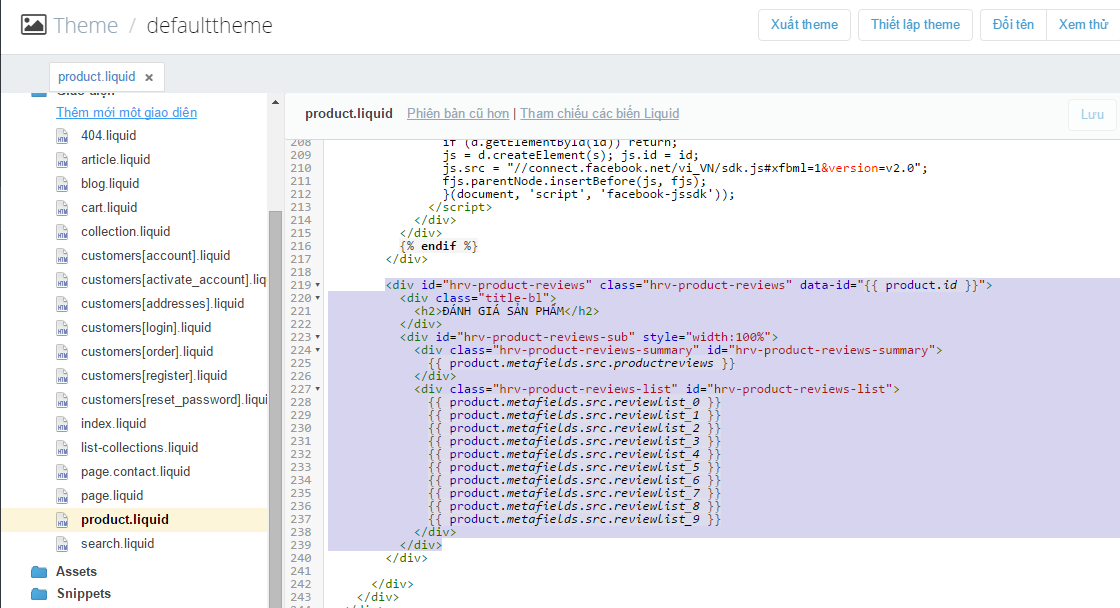This screenshot has height=608, width=1120.
Task: Click the article.liquid file icon
Action: click(x=63, y=160)
